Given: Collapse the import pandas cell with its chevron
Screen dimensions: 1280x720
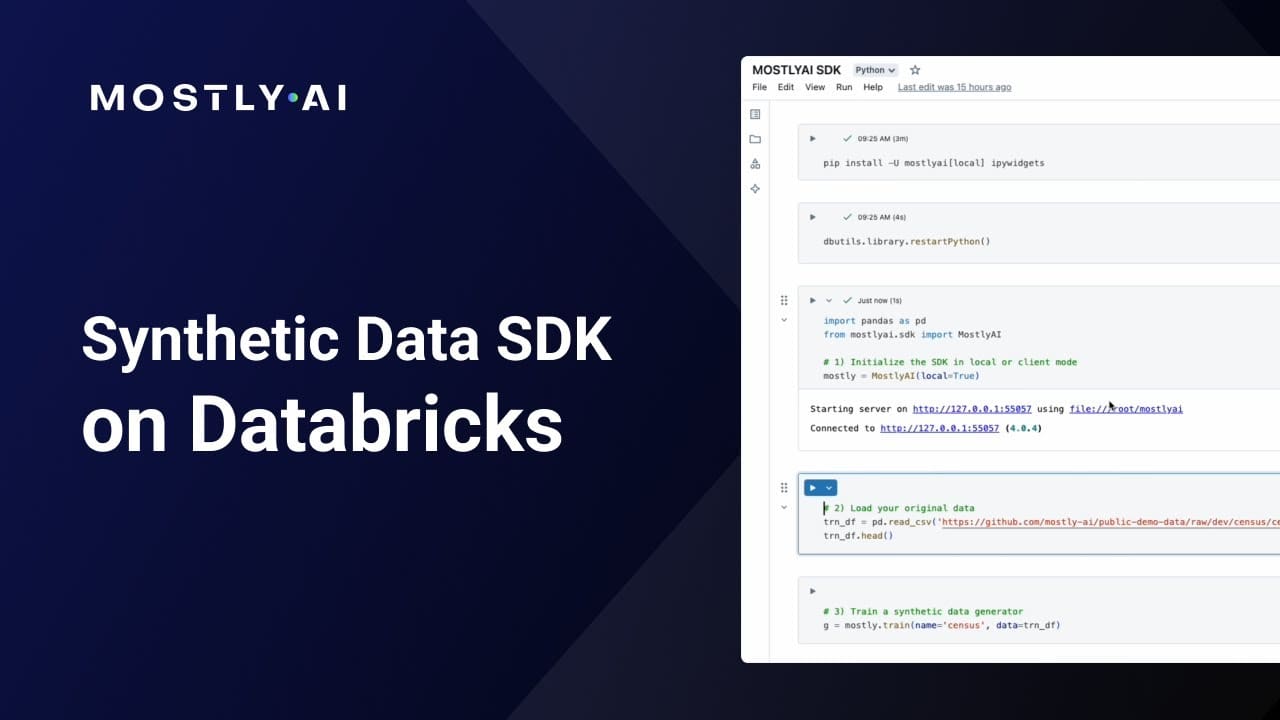Looking at the screenshot, I should tap(784, 319).
